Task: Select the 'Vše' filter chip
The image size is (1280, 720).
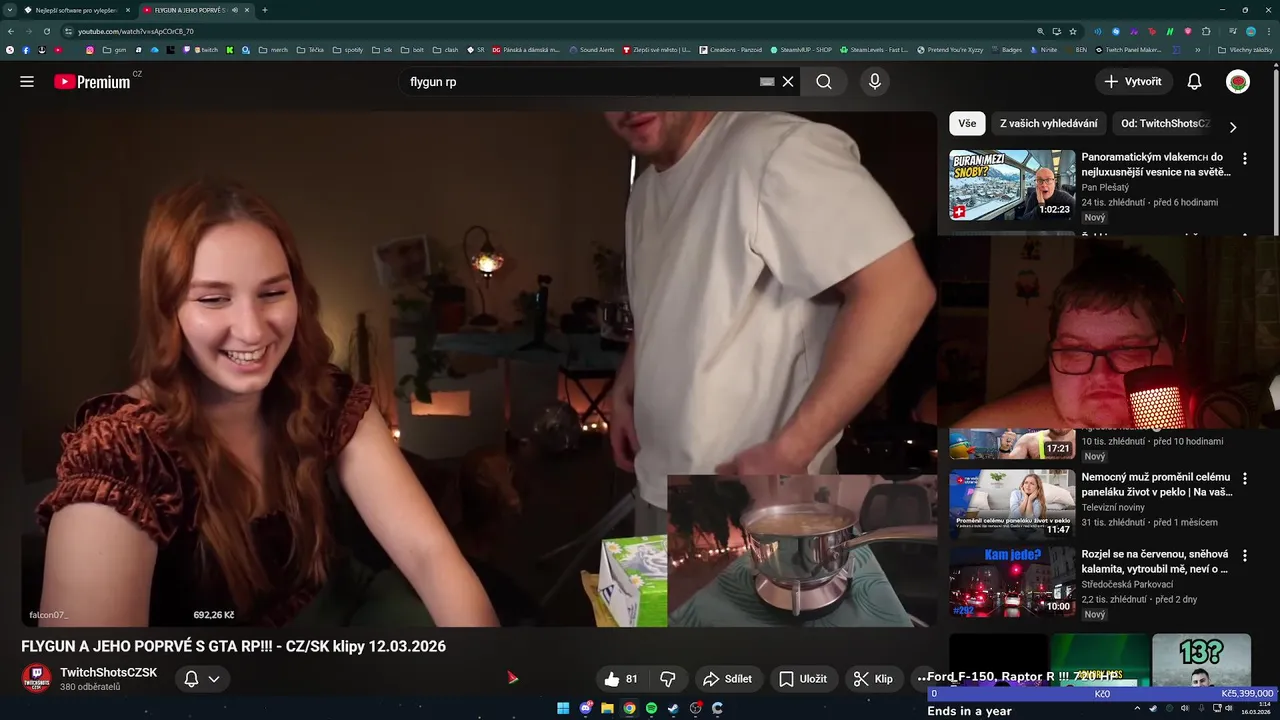Action: (967, 124)
